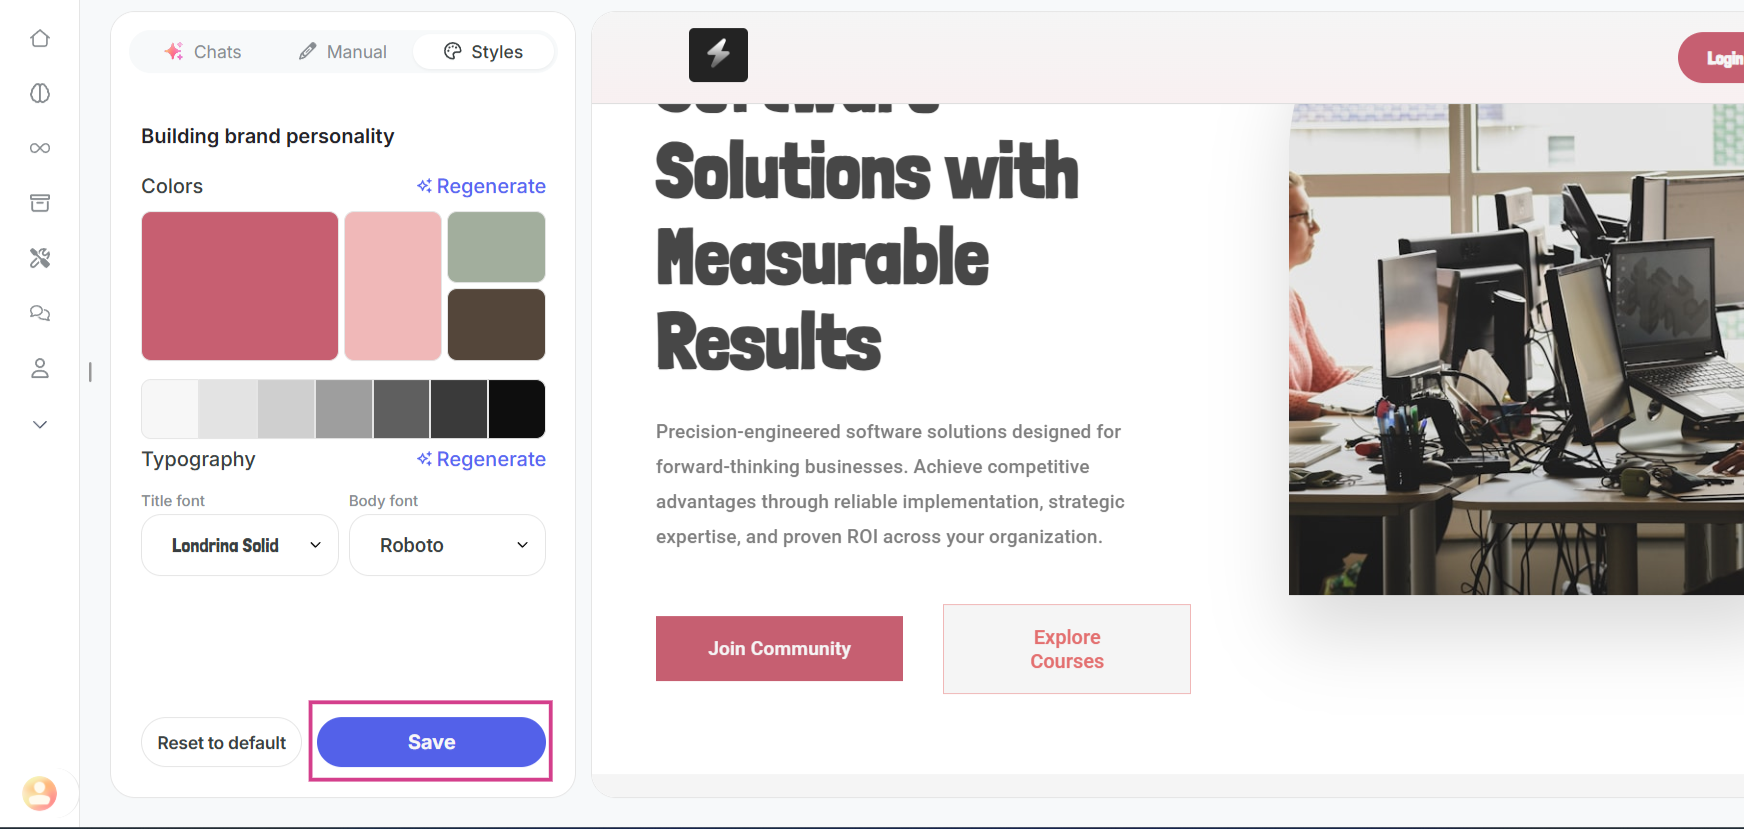Switch to the Chats tab
1744x829 pixels.
point(203,52)
